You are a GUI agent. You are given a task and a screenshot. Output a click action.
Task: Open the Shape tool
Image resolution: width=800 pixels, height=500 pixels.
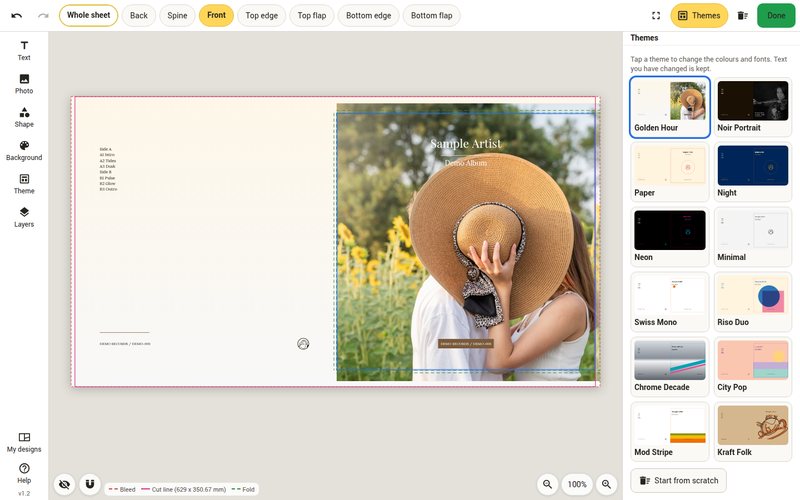pos(24,117)
